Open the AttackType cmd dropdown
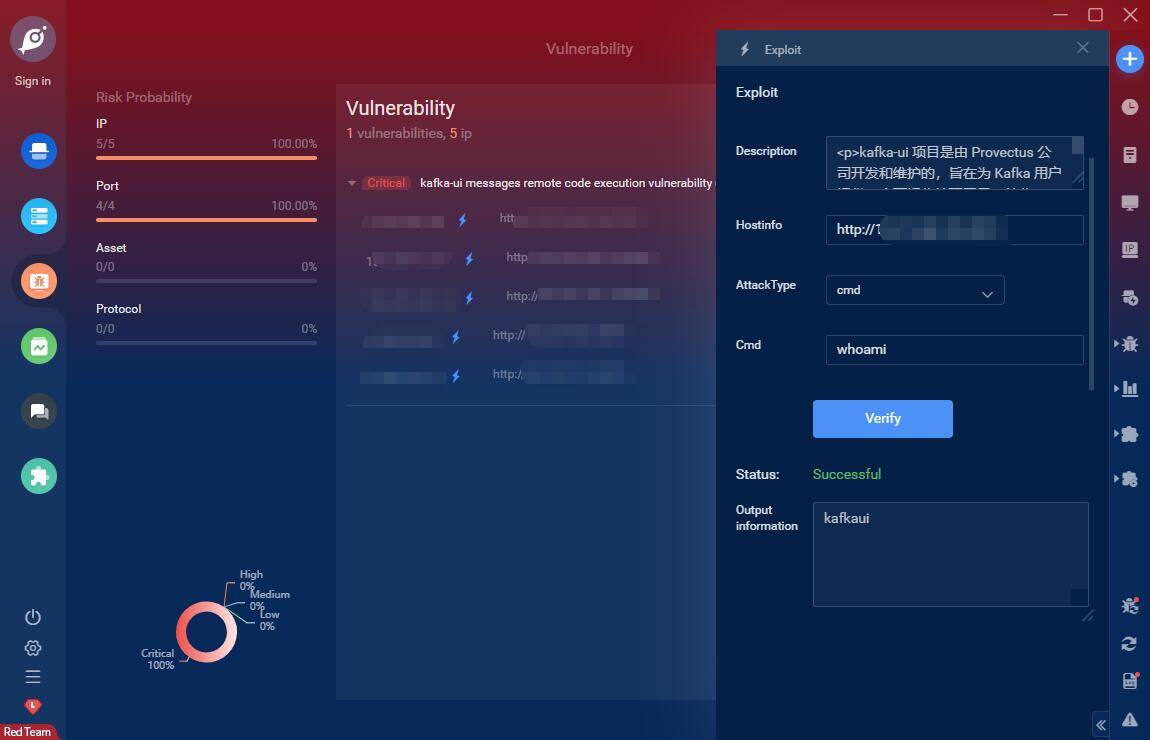1150x740 pixels. coord(915,290)
